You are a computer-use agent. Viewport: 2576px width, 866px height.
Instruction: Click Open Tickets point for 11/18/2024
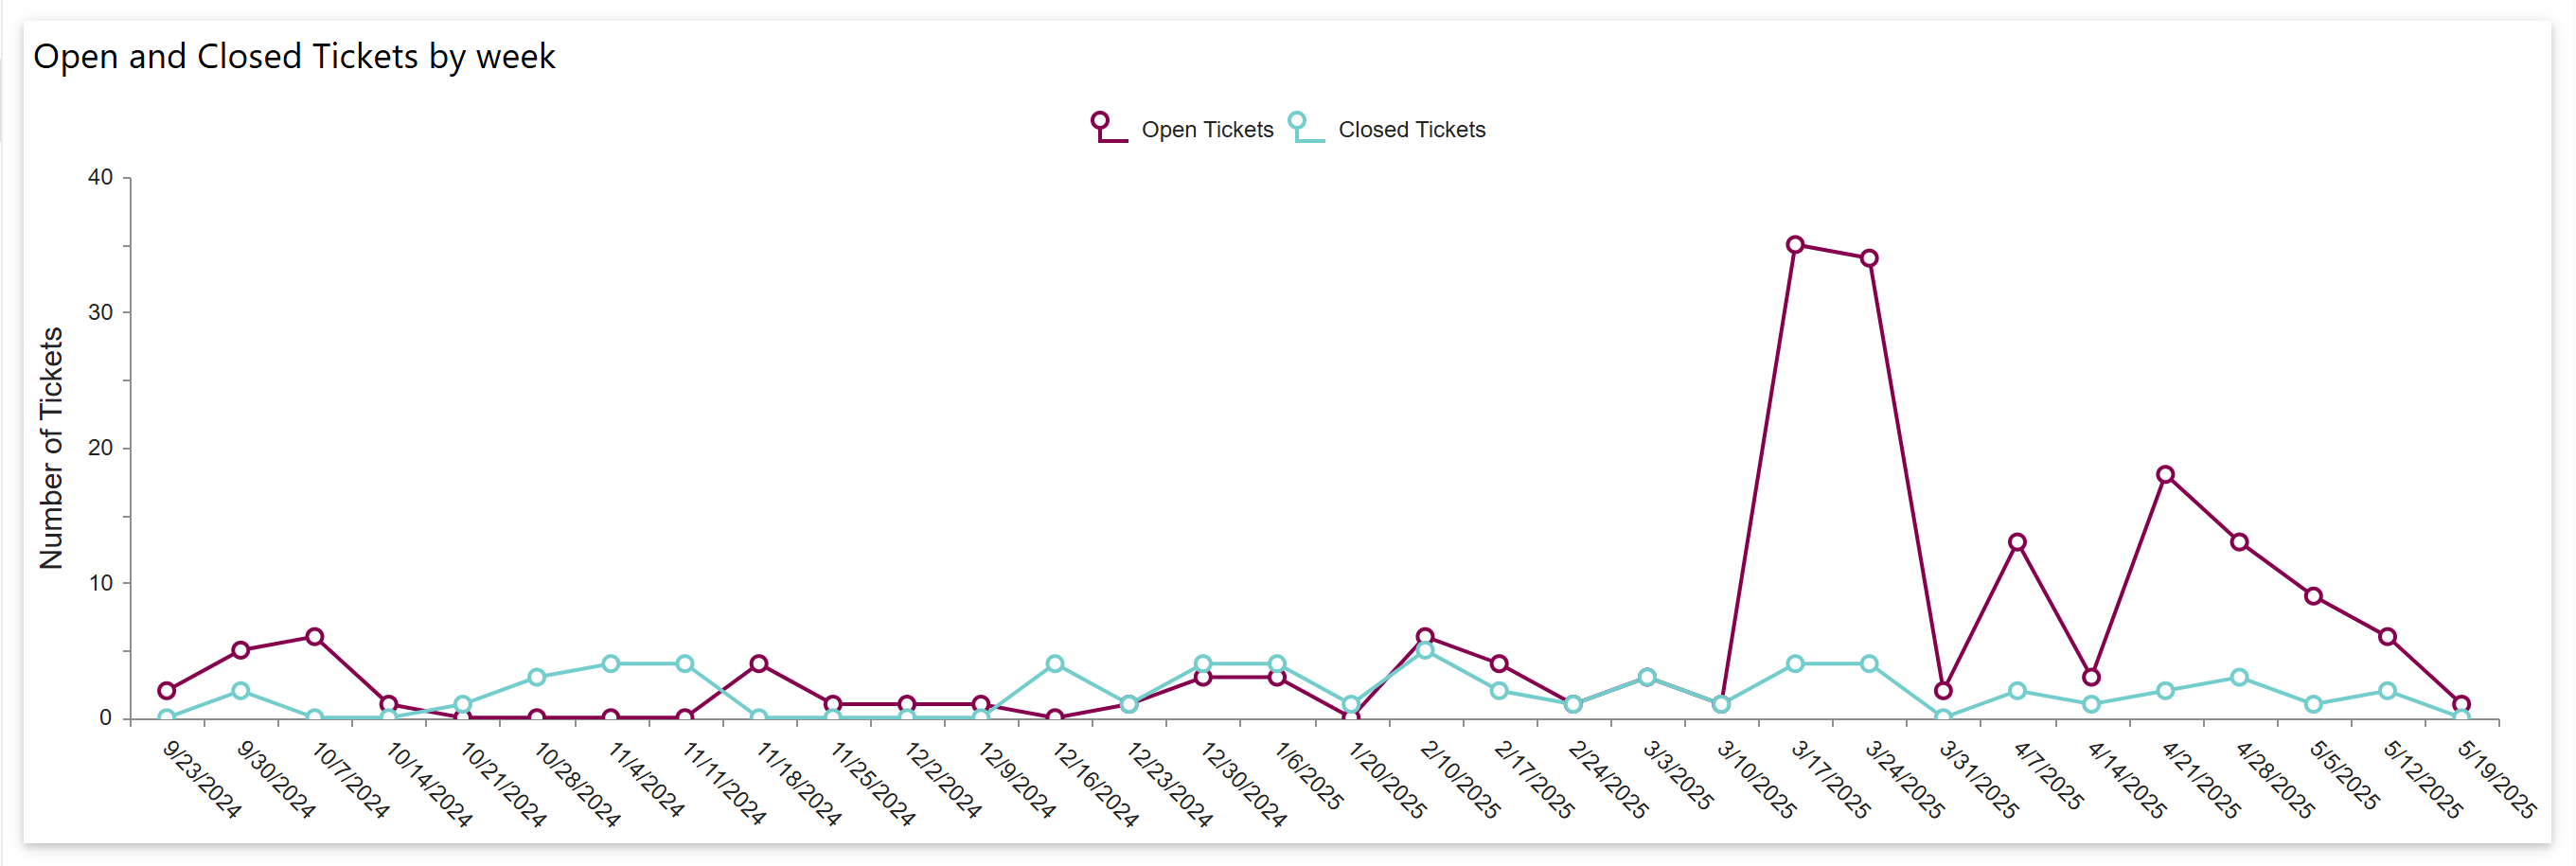pos(759,664)
